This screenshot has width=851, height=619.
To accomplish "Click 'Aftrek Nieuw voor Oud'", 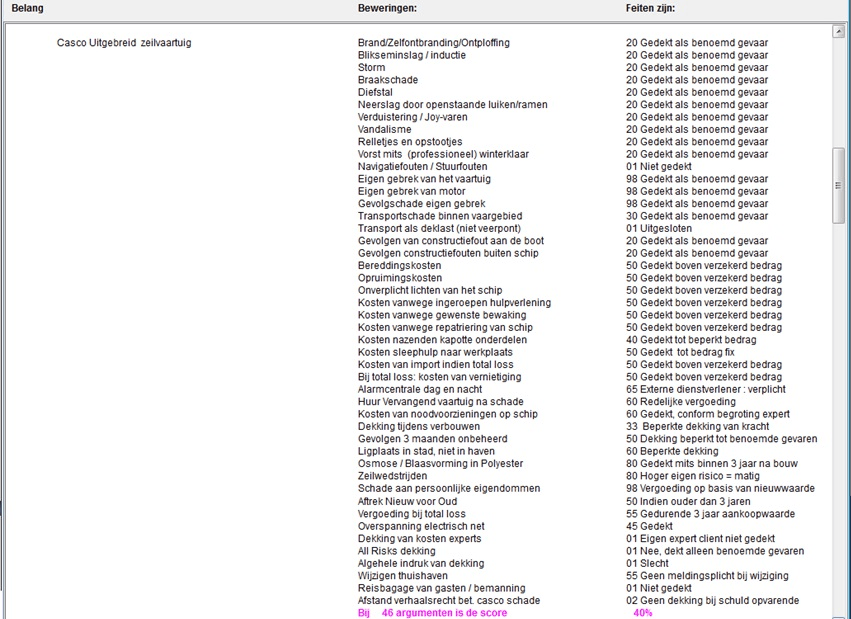I will [x=407, y=501].
